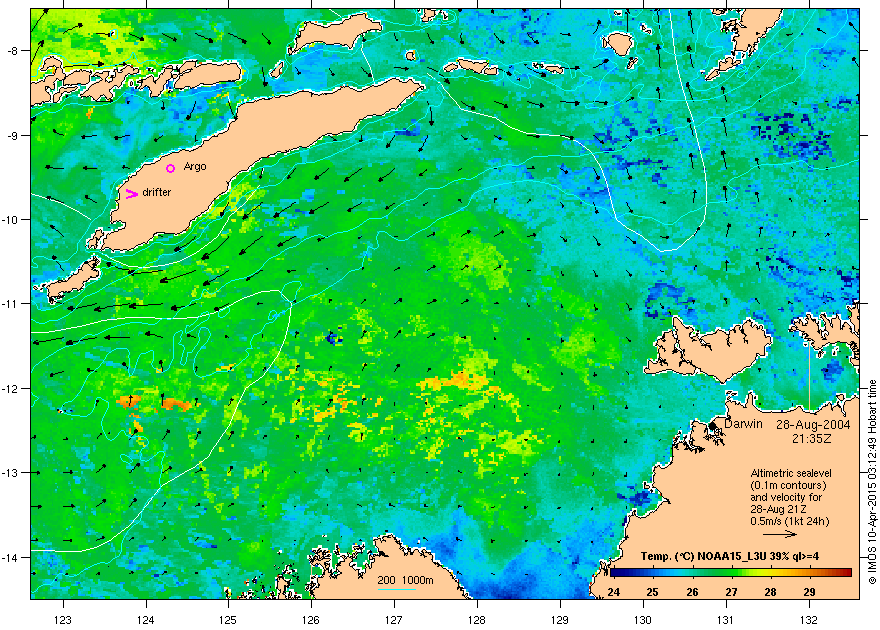Image resolution: width=880 pixels, height=630 pixels.
Task: Click the 28-Aug-2004 date text
Action: (x=813, y=425)
